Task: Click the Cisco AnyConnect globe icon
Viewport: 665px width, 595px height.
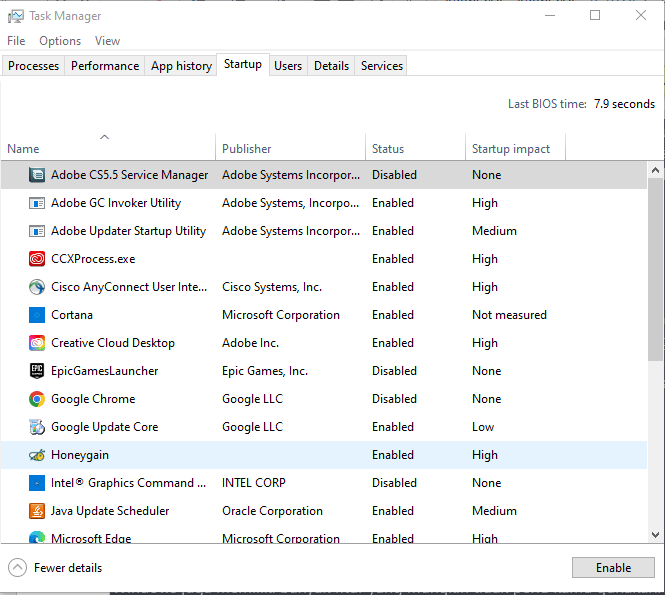Action: pyautogui.click(x=37, y=287)
